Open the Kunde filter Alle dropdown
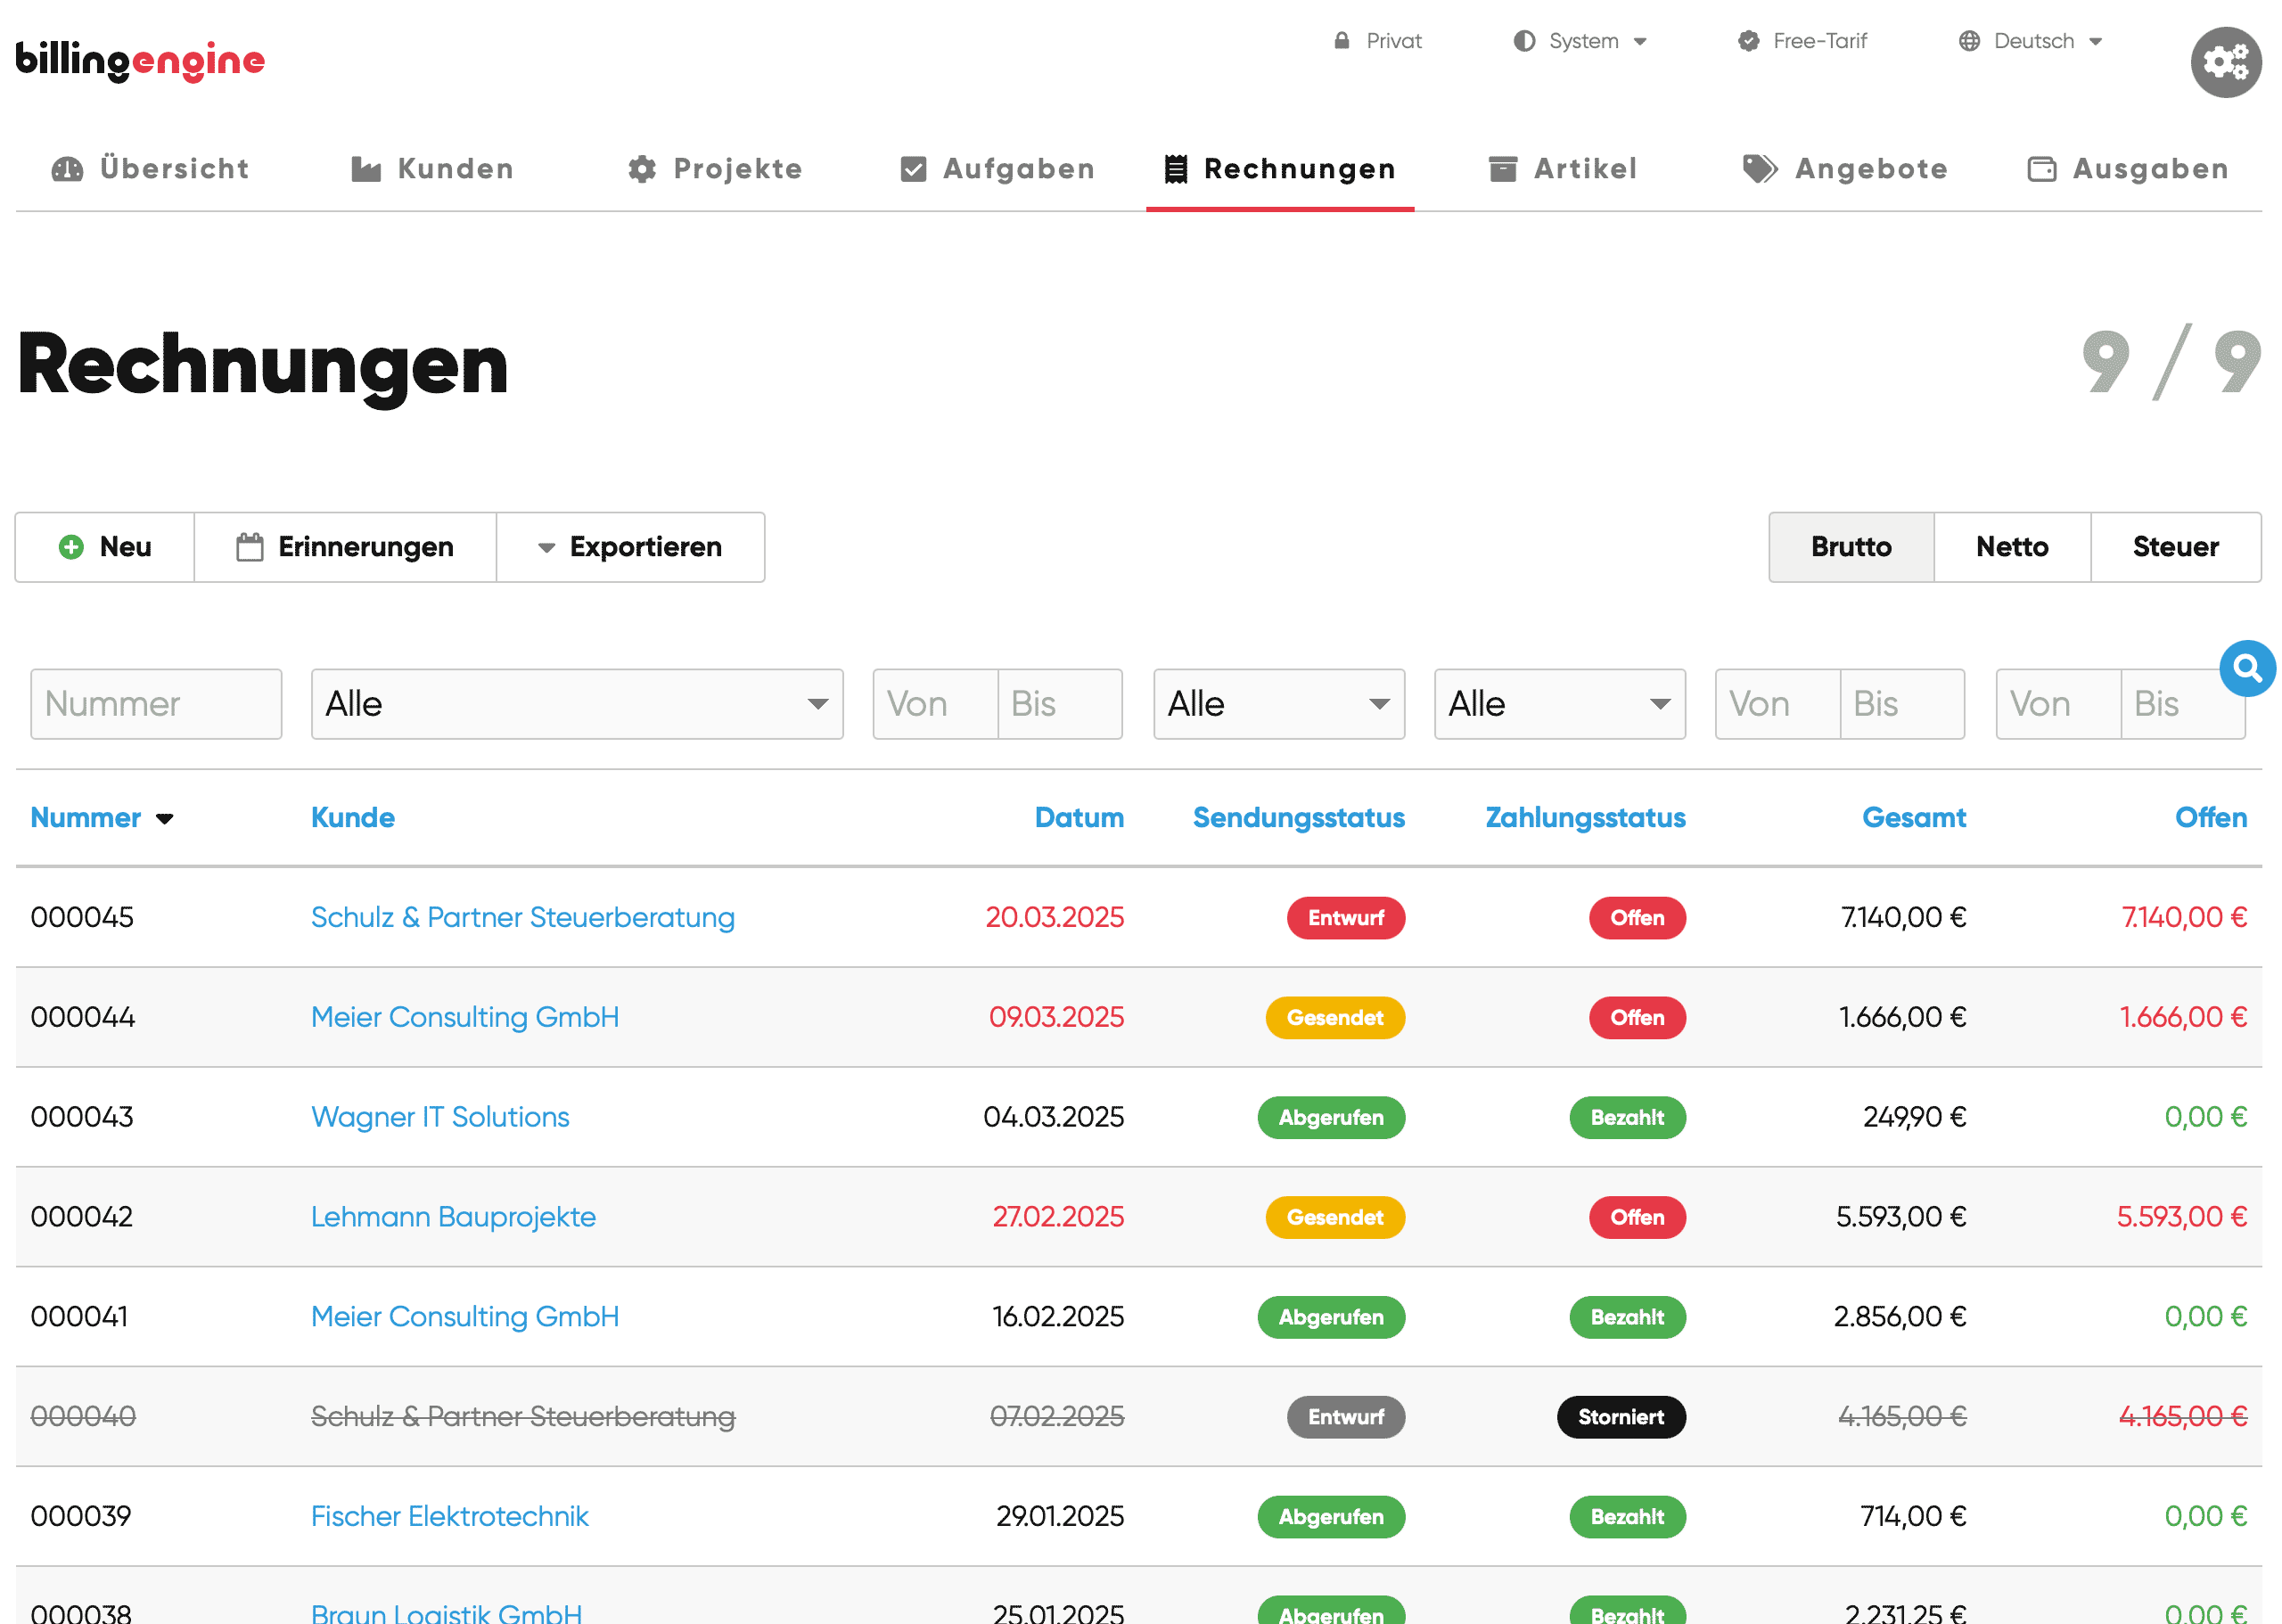 click(x=577, y=704)
